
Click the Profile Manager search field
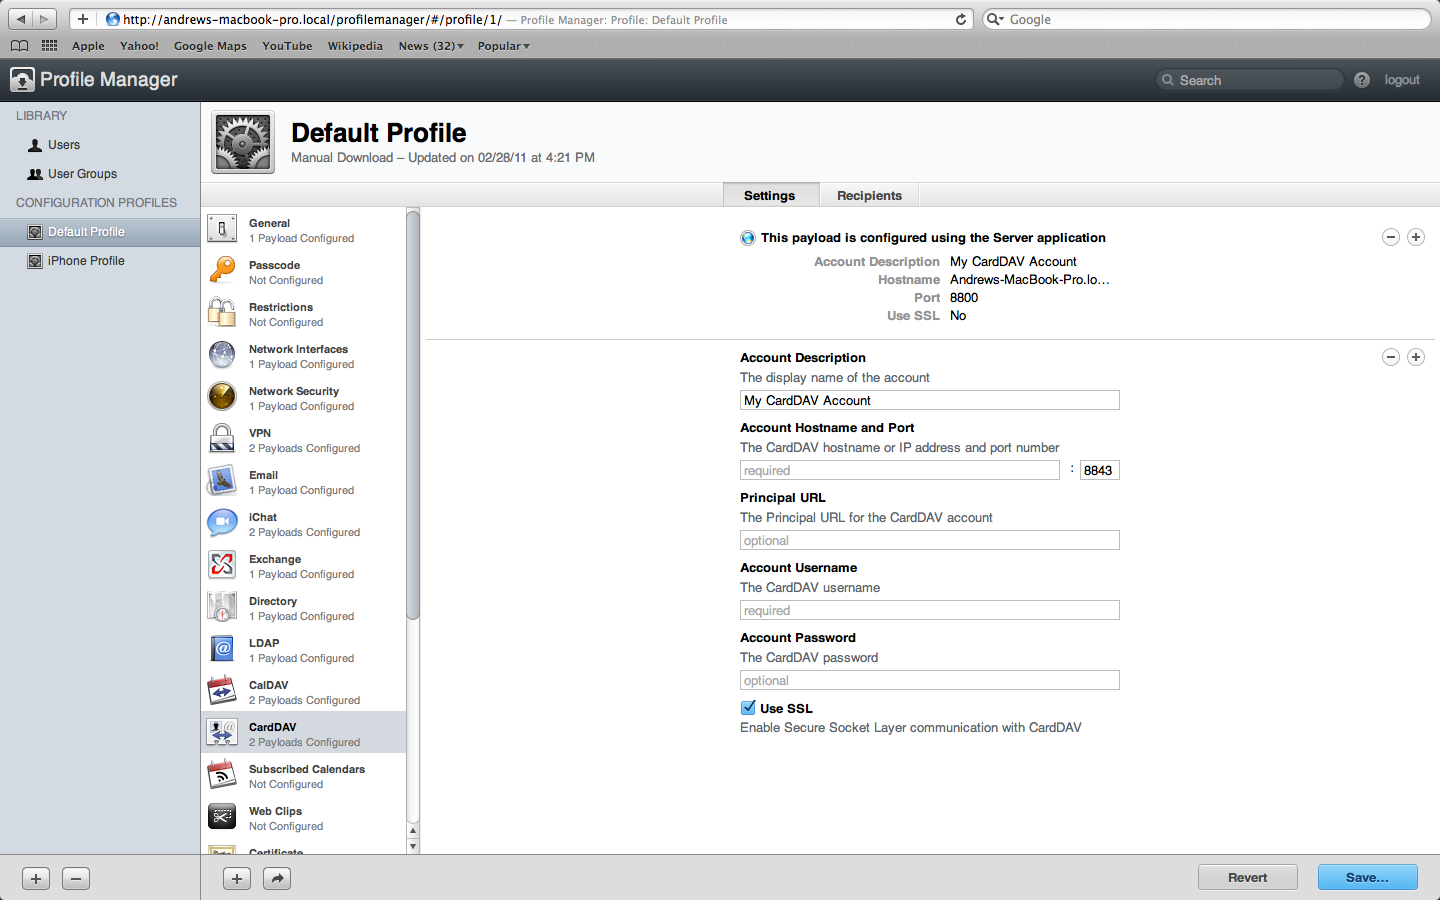pos(1250,80)
